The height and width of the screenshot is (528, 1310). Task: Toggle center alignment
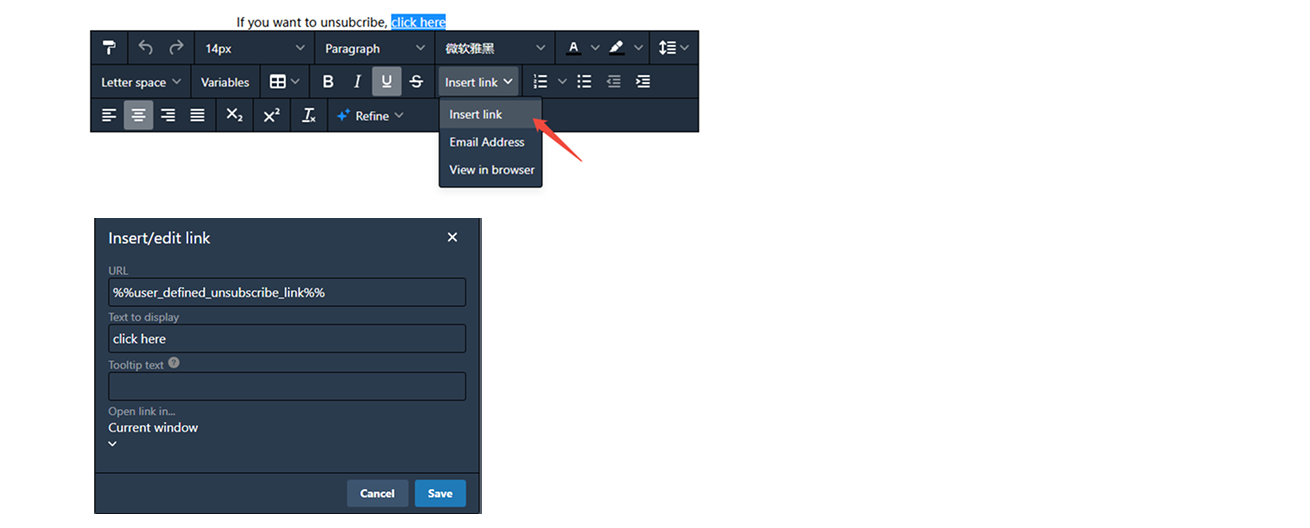(x=138, y=116)
